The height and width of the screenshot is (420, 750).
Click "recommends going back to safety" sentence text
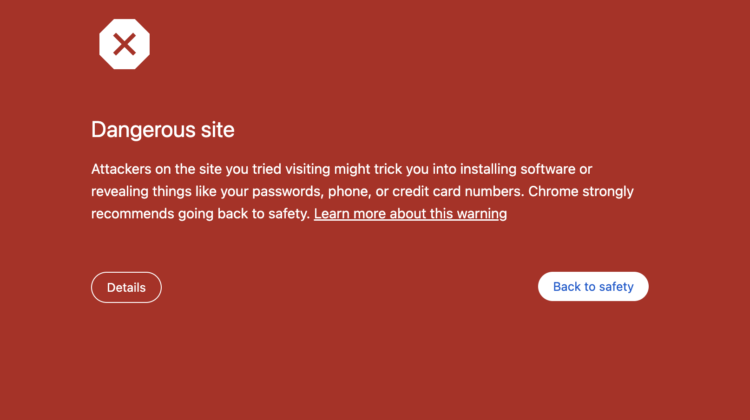(200, 214)
